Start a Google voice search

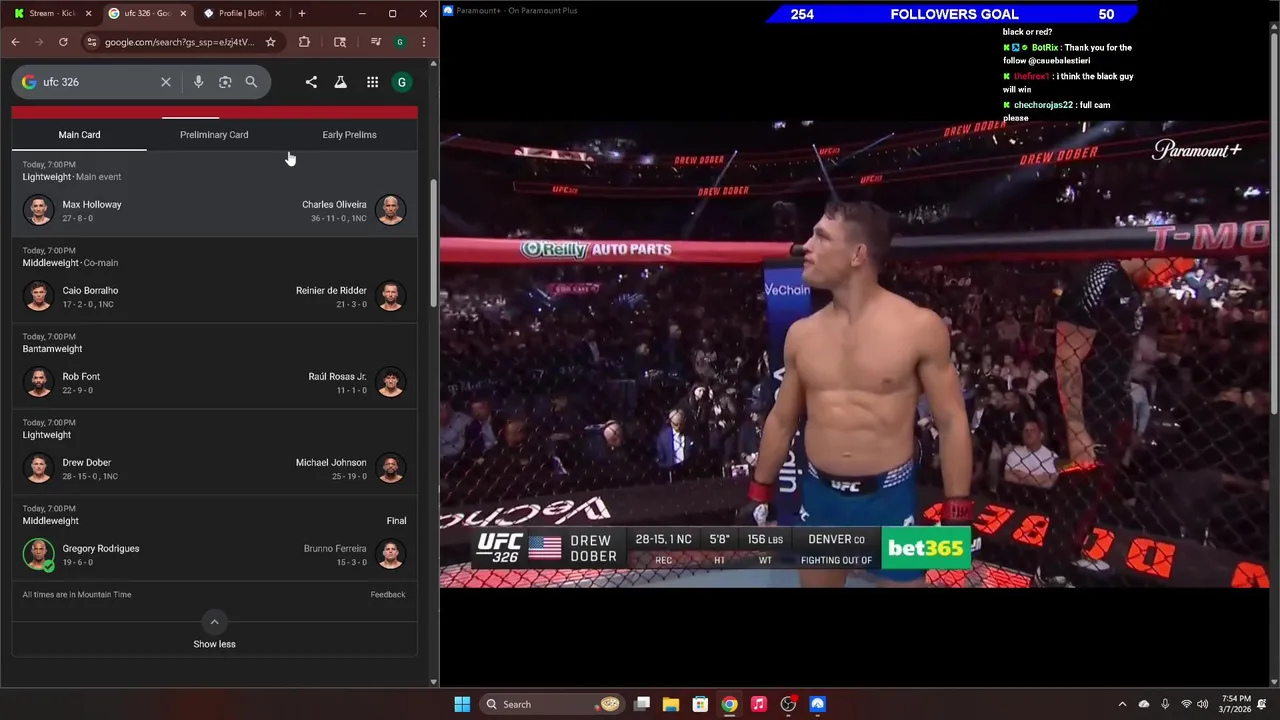pos(198,82)
